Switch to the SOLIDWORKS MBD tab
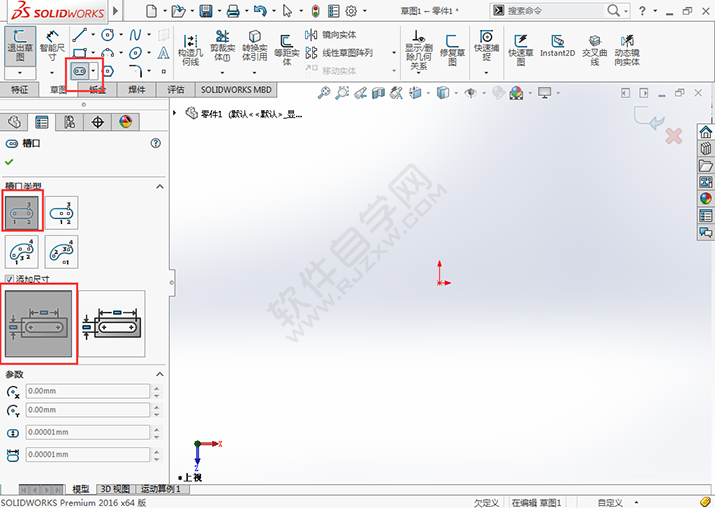 point(236,90)
